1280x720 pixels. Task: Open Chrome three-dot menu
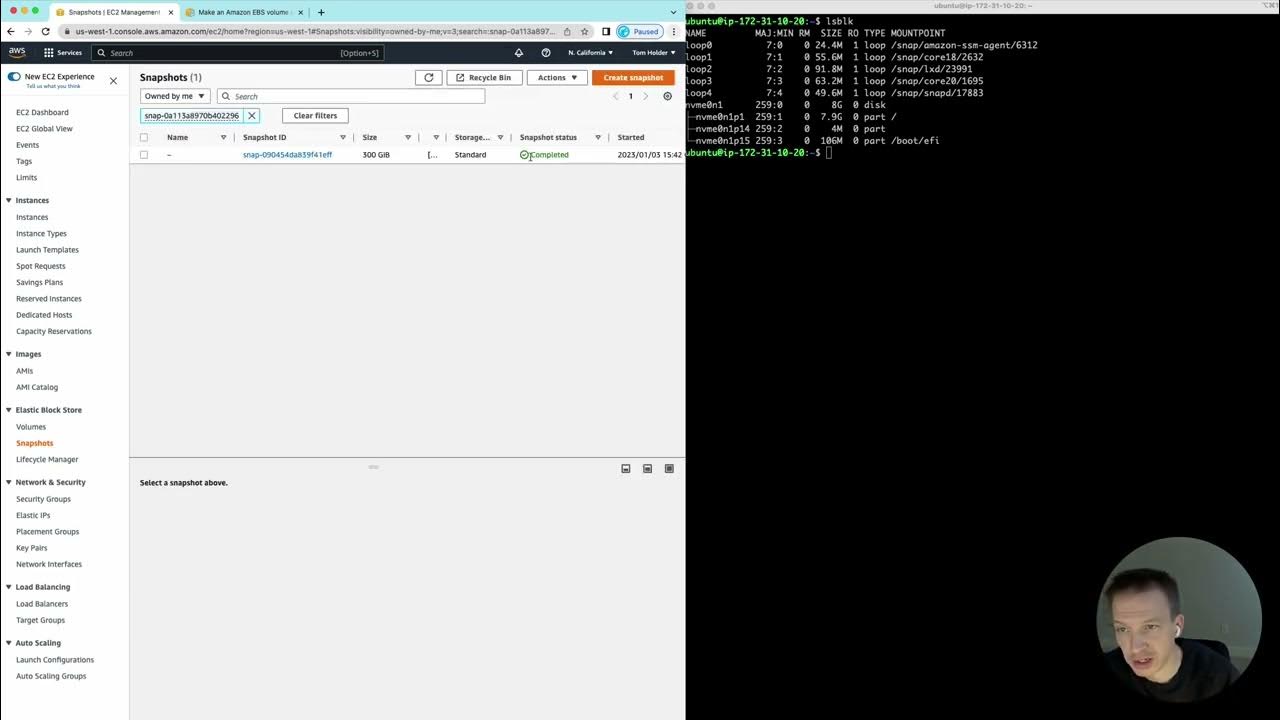pyautogui.click(x=675, y=31)
